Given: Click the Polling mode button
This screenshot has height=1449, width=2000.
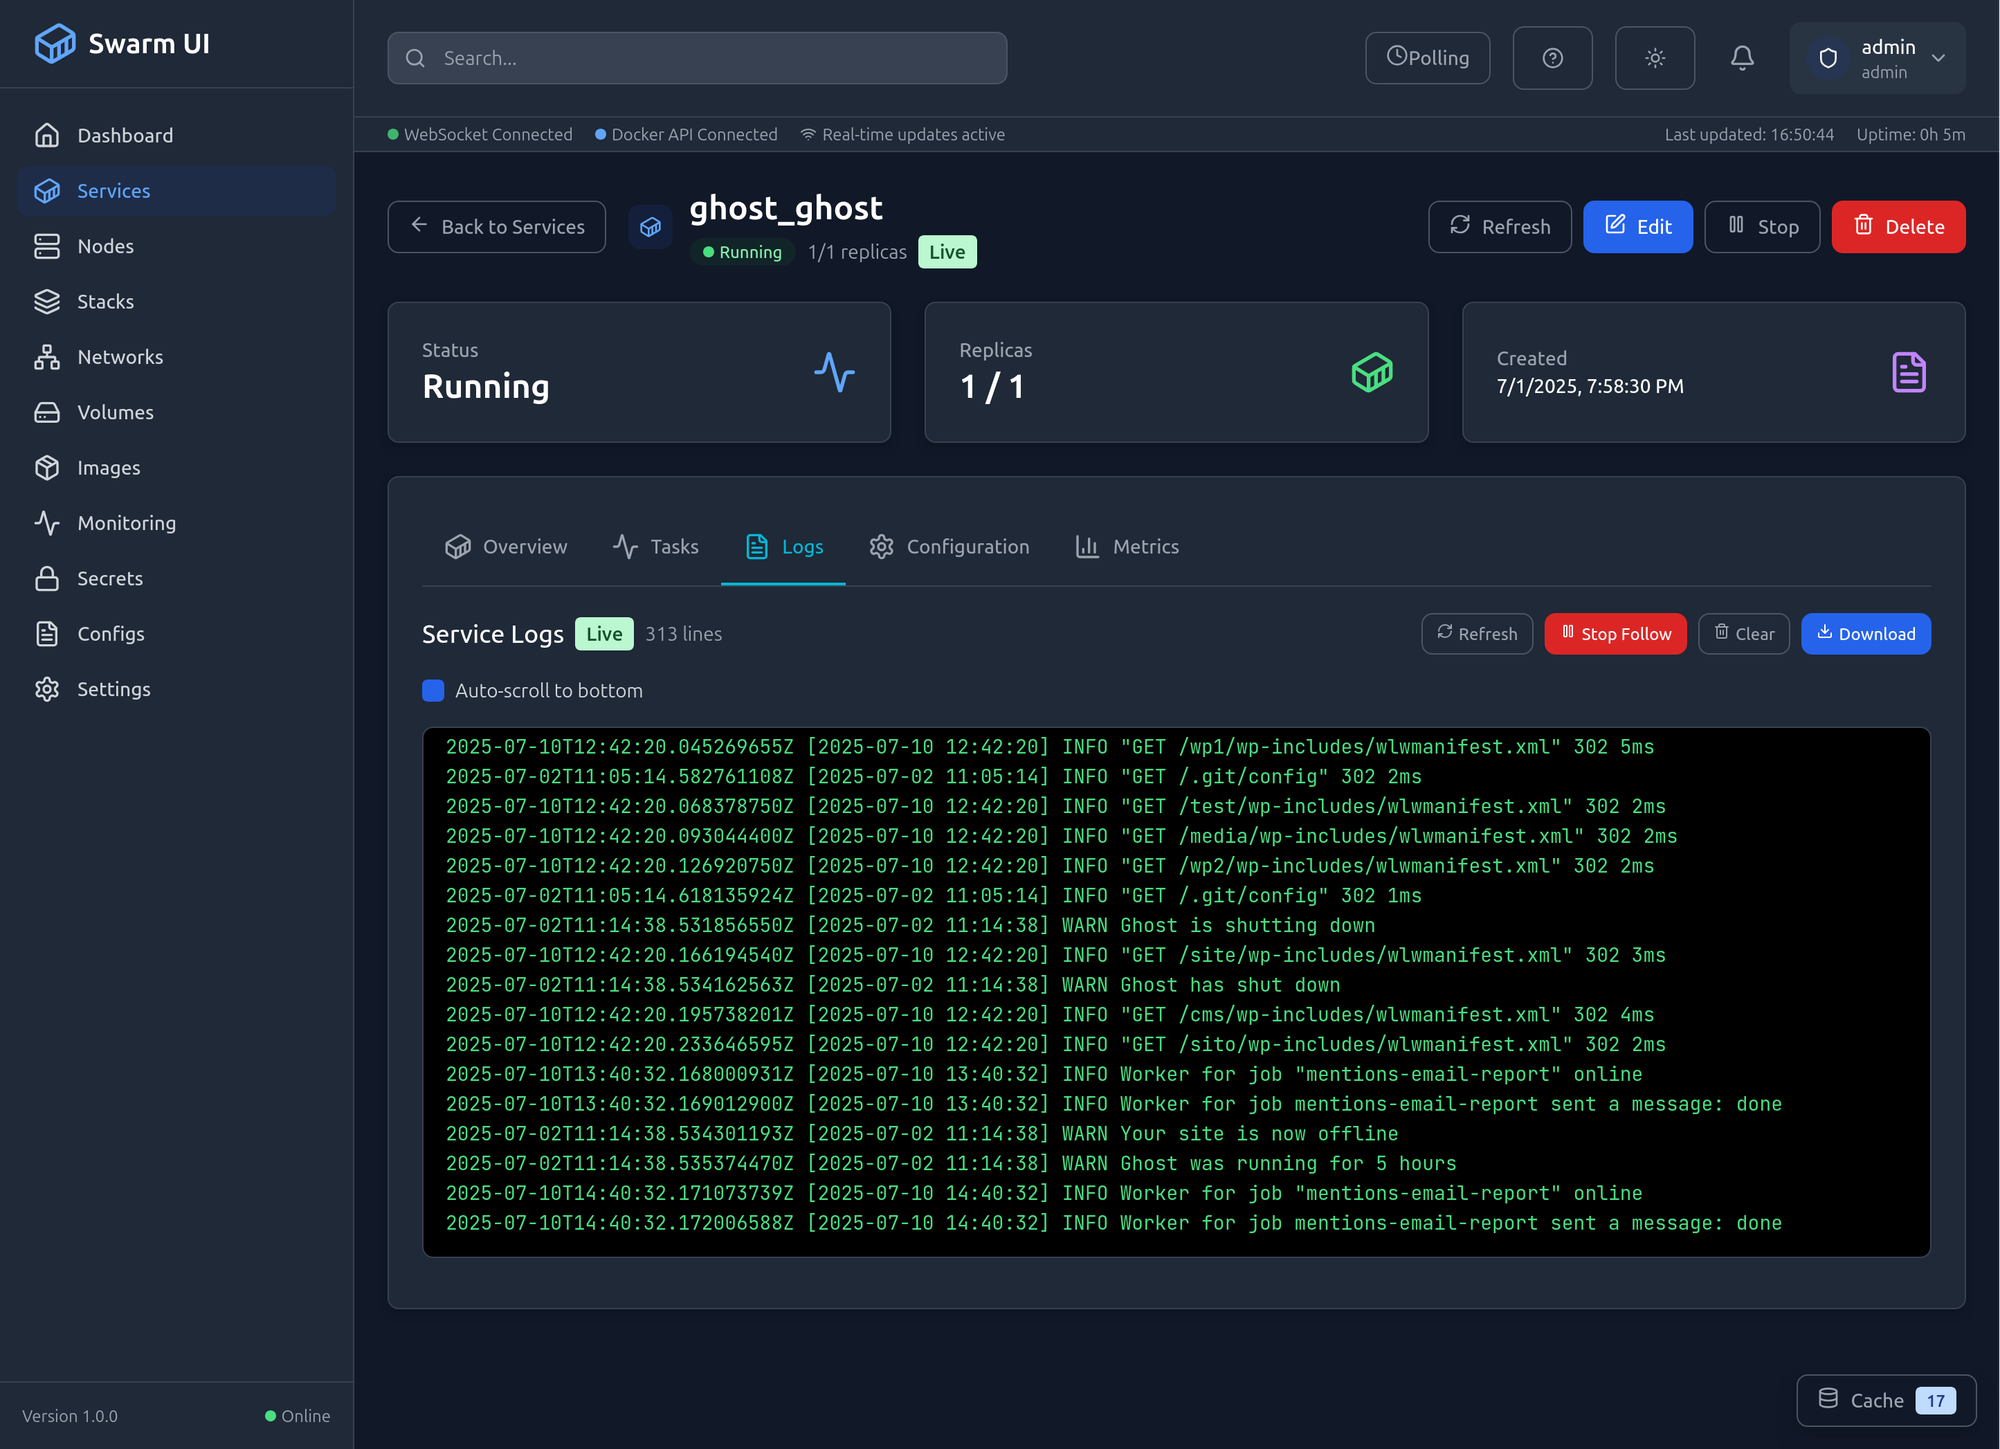Looking at the screenshot, I should 1427,58.
